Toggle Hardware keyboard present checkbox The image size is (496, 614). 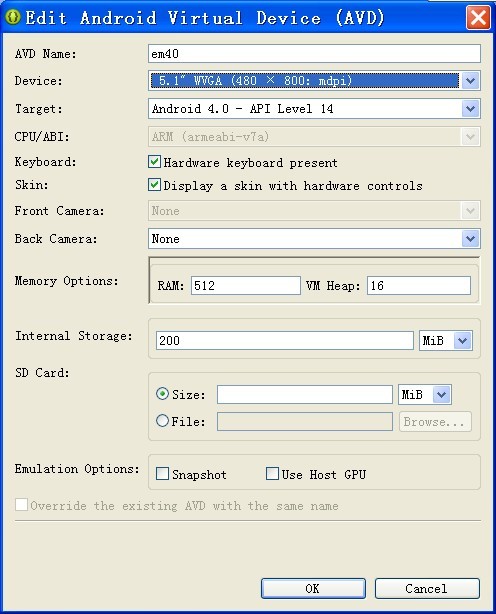pyautogui.click(x=154, y=162)
